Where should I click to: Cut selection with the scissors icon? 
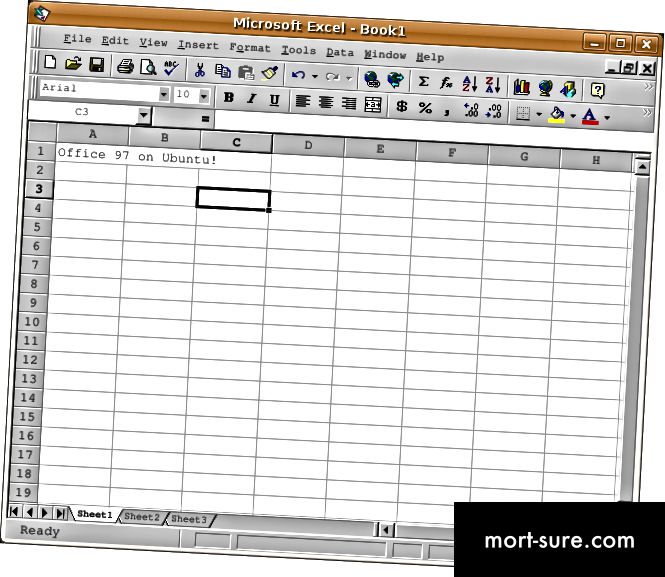coord(199,70)
